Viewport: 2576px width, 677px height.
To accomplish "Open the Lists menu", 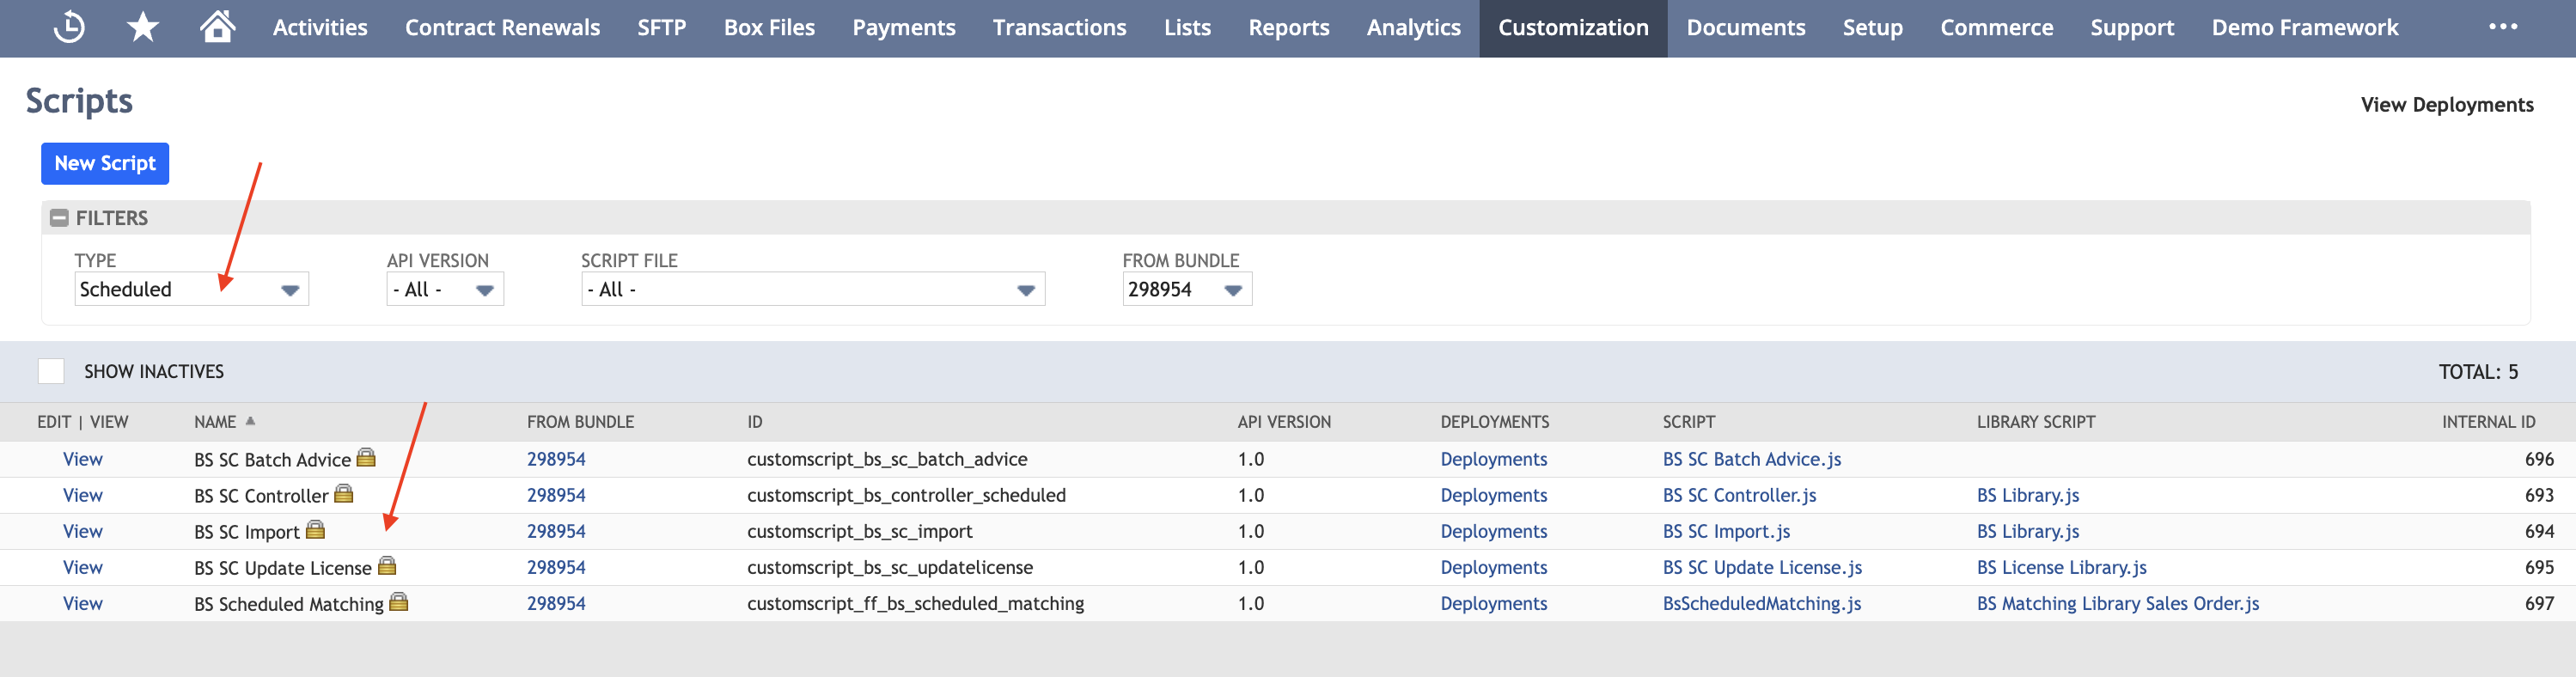I will tap(1187, 28).
